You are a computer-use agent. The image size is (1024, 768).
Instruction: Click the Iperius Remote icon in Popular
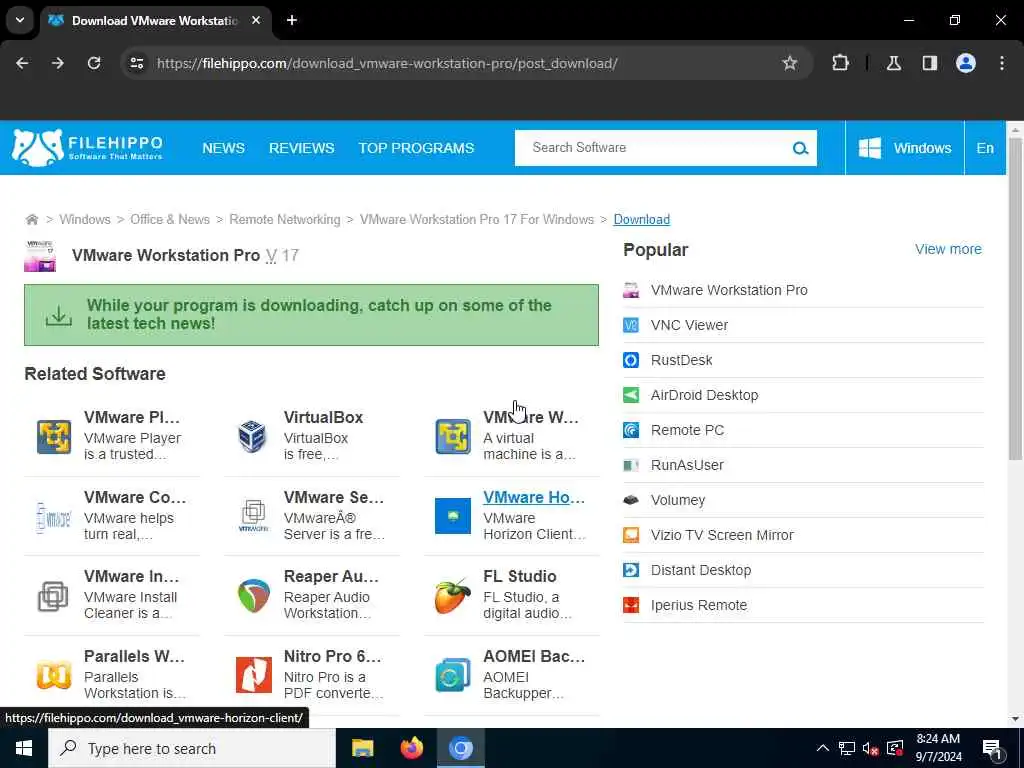(x=631, y=605)
